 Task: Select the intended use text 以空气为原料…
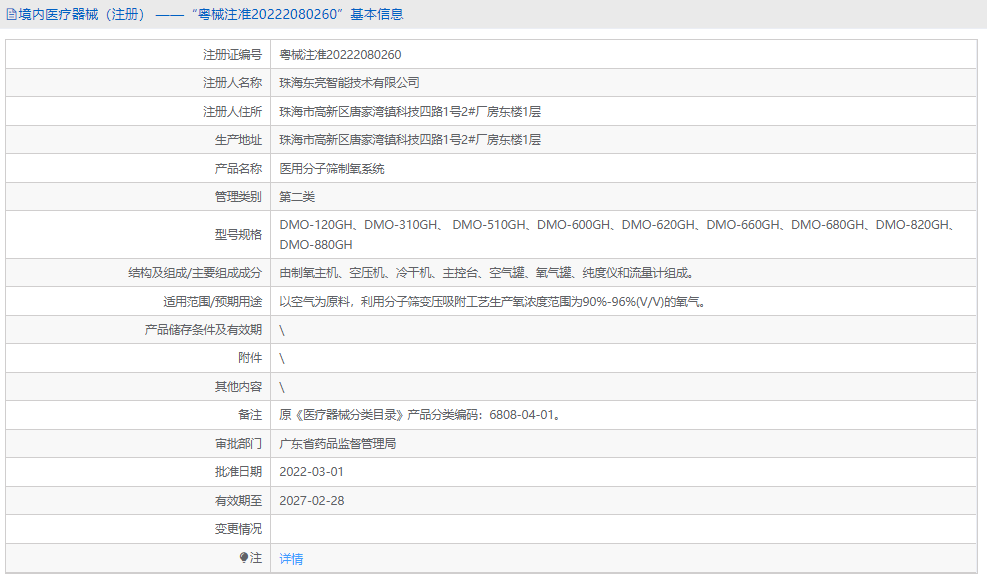pos(494,302)
